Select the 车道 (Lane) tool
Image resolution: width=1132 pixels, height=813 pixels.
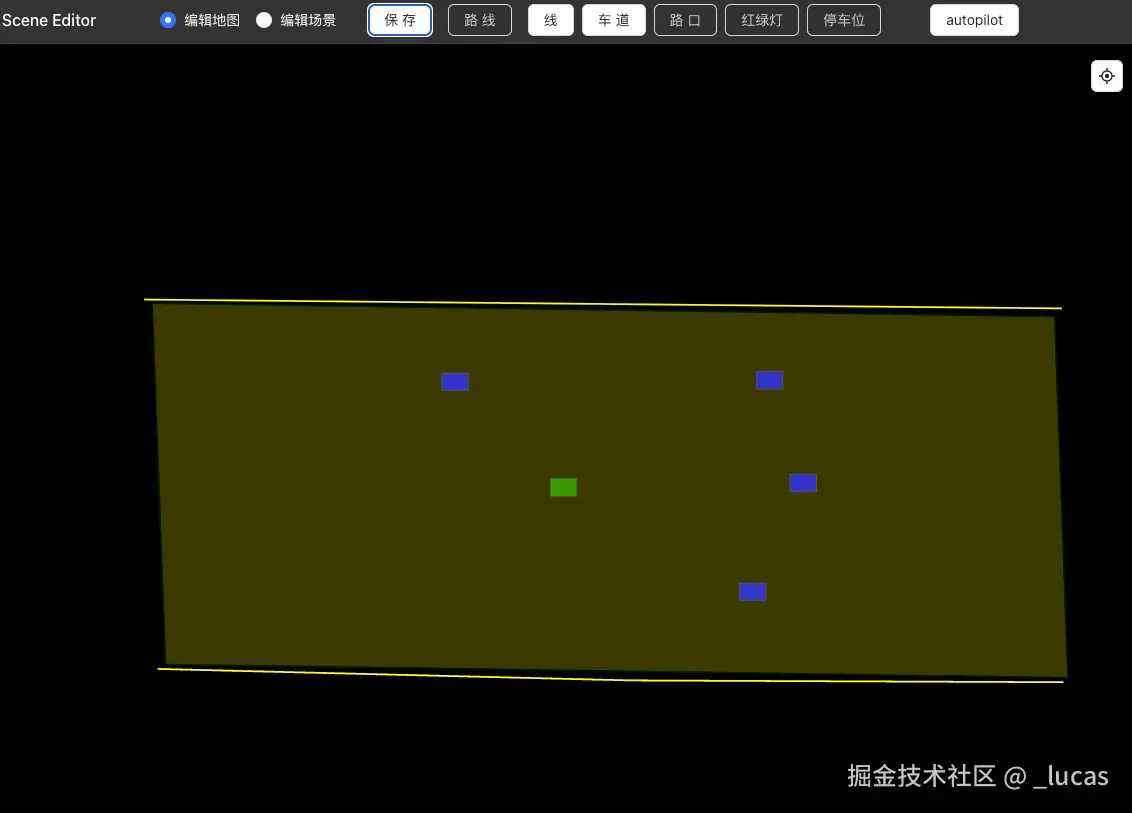613,20
